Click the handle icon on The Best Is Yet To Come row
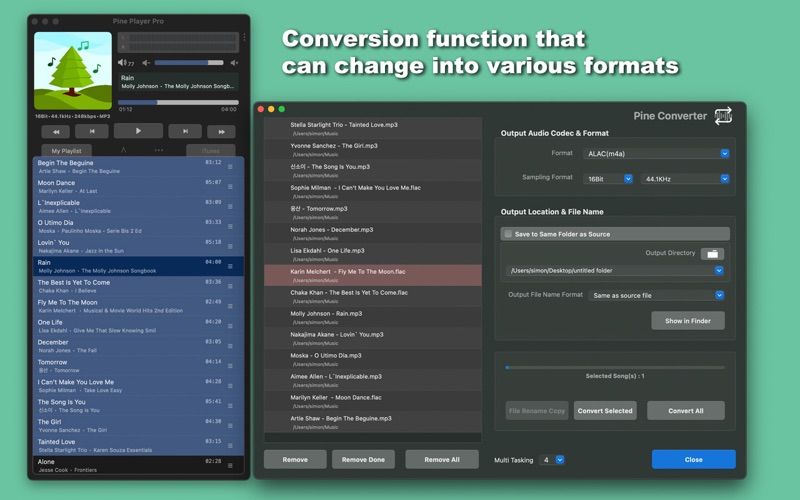Viewport: 800px width, 500px height. [230, 286]
